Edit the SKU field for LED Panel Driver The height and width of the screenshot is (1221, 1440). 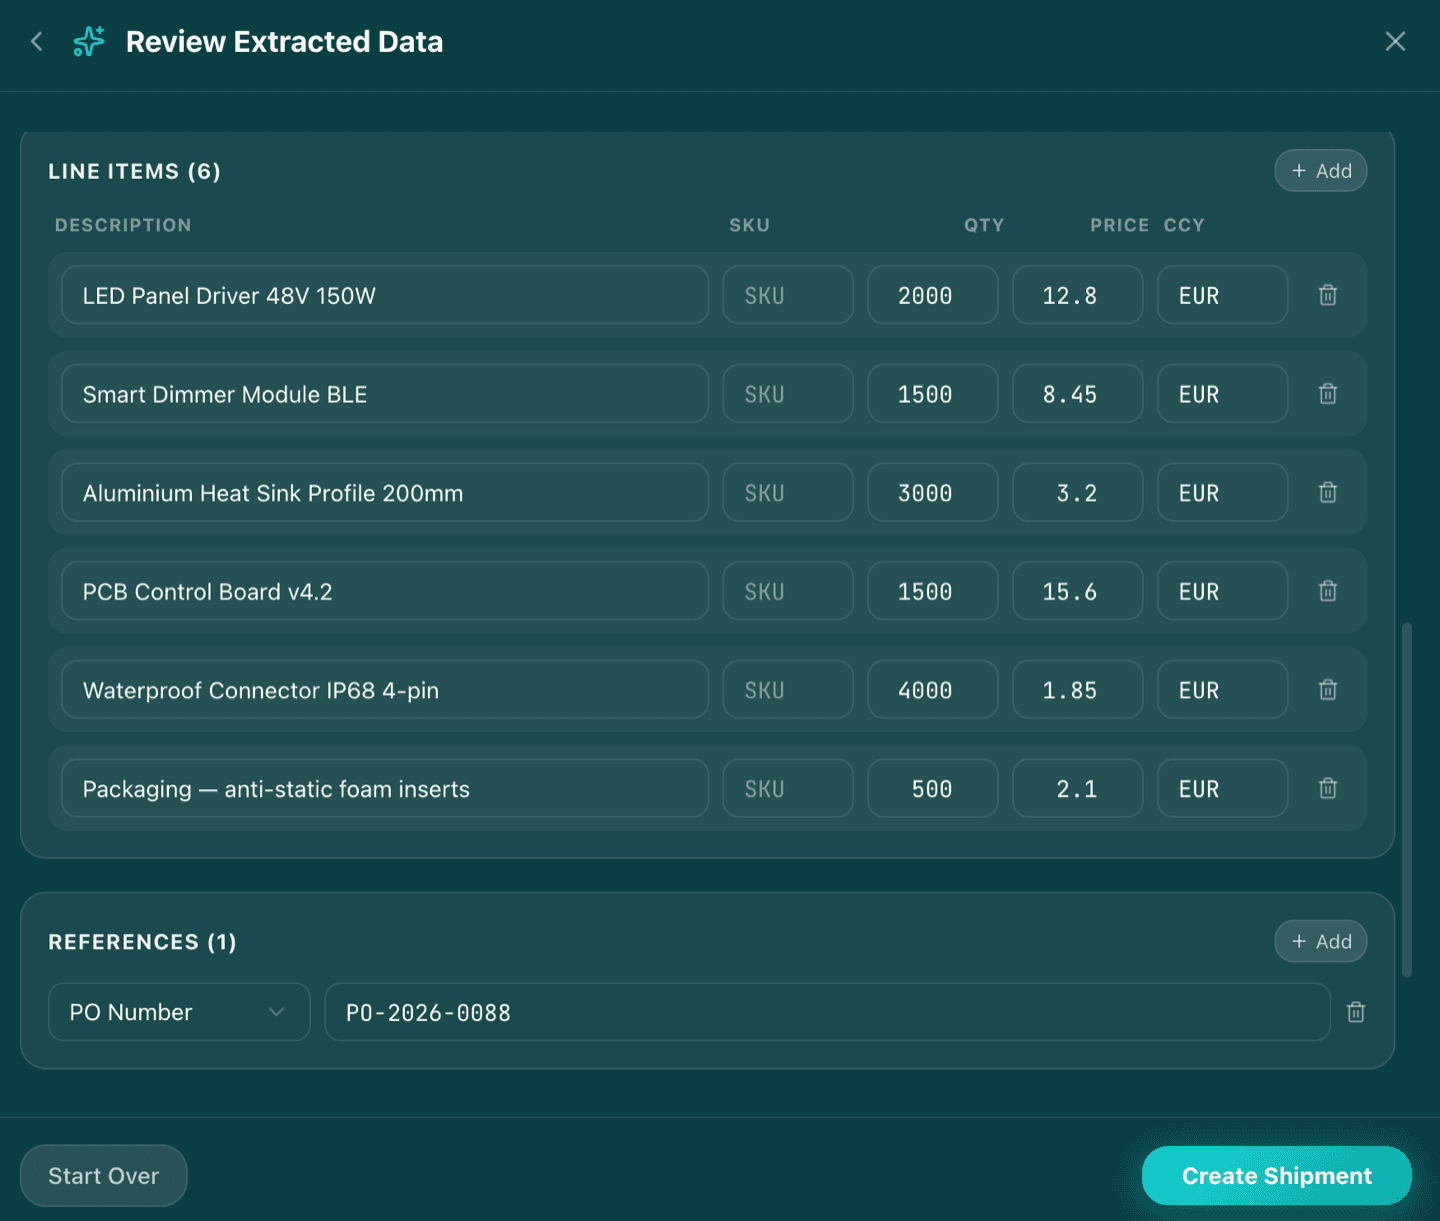[787, 295]
